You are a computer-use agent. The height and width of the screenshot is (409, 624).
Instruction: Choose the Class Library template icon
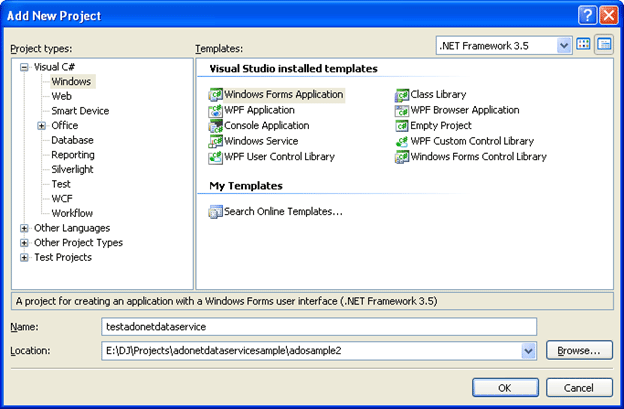[402, 95]
